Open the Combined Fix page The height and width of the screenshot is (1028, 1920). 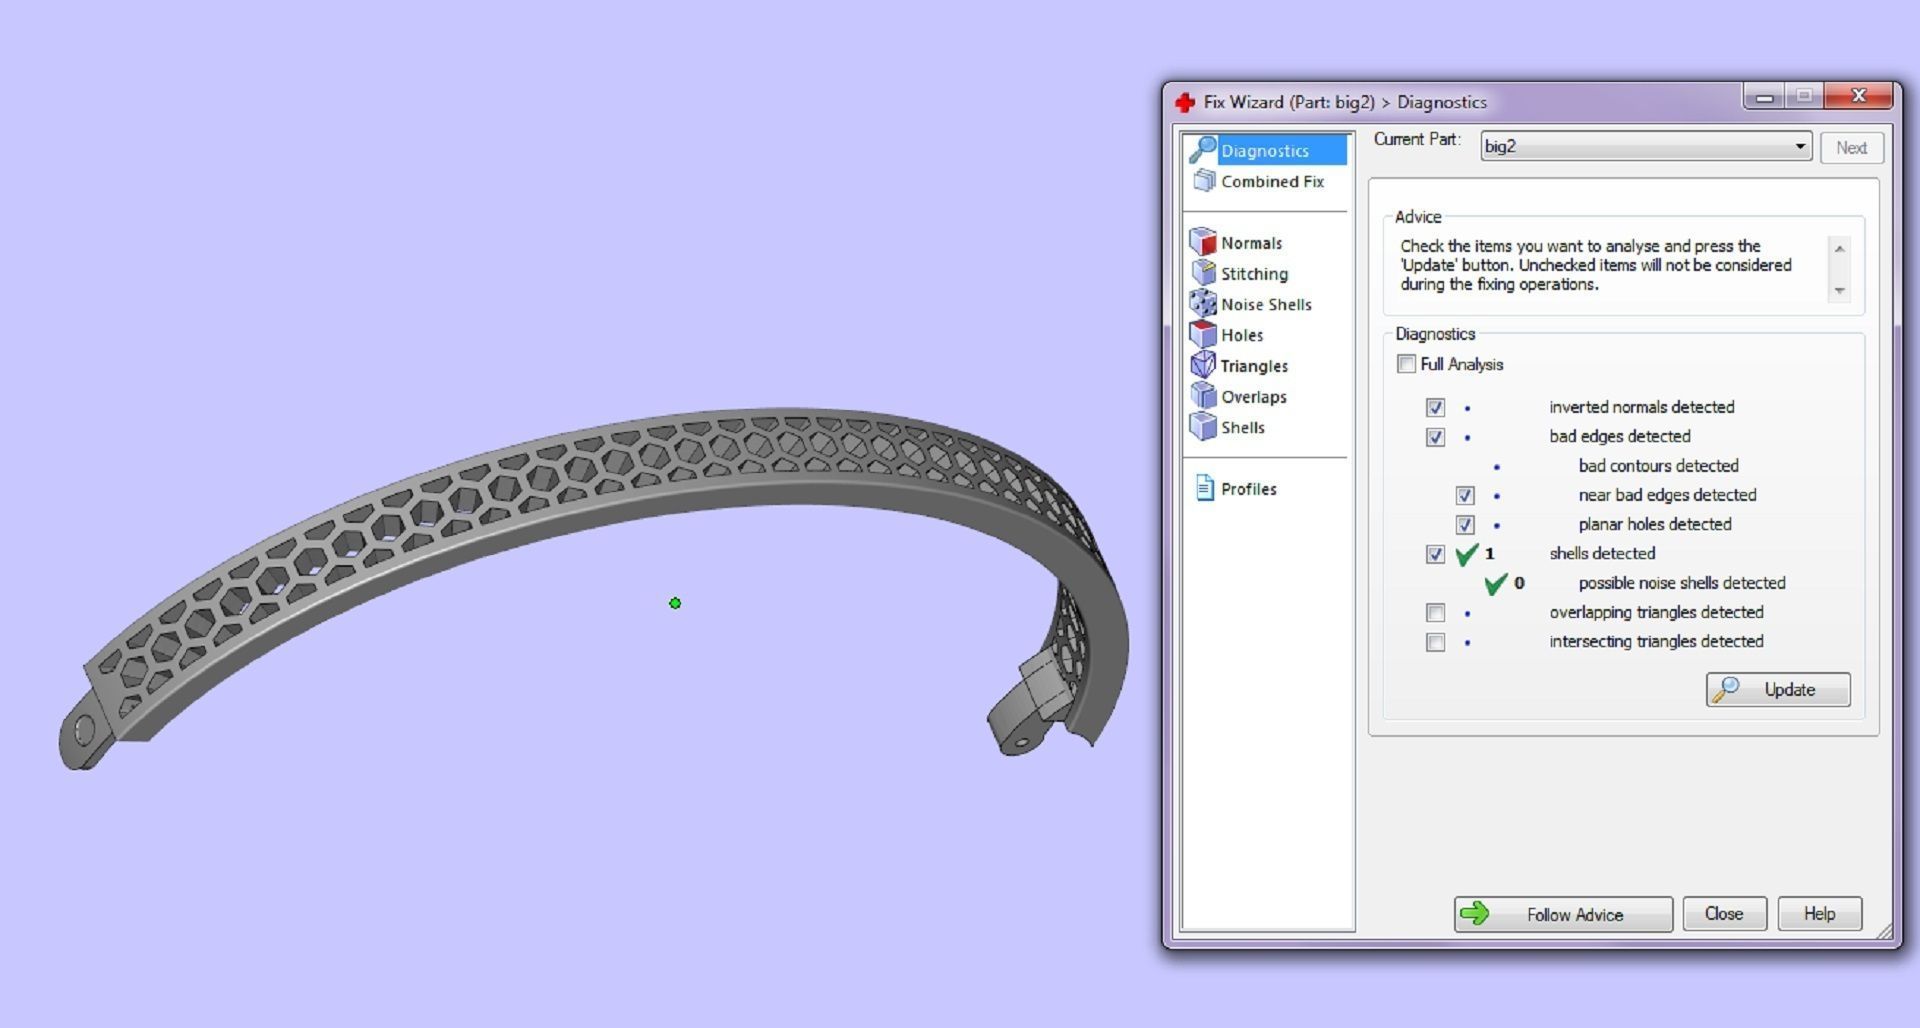[1272, 181]
